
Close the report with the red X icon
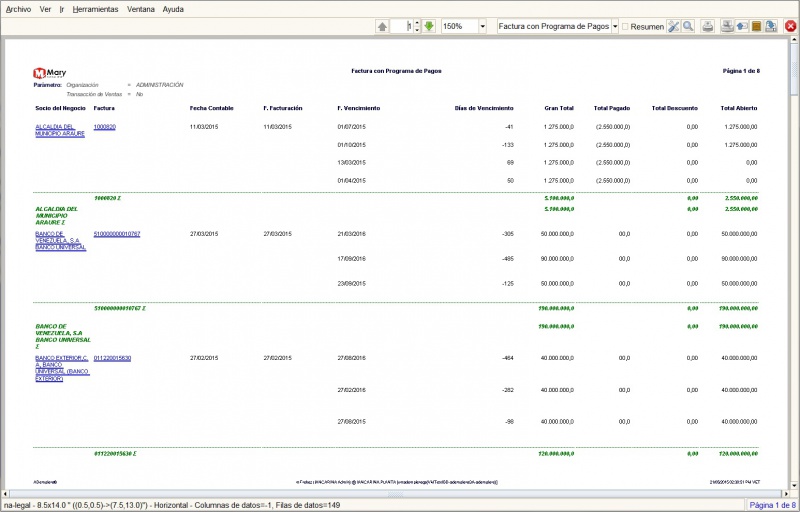tap(790, 27)
